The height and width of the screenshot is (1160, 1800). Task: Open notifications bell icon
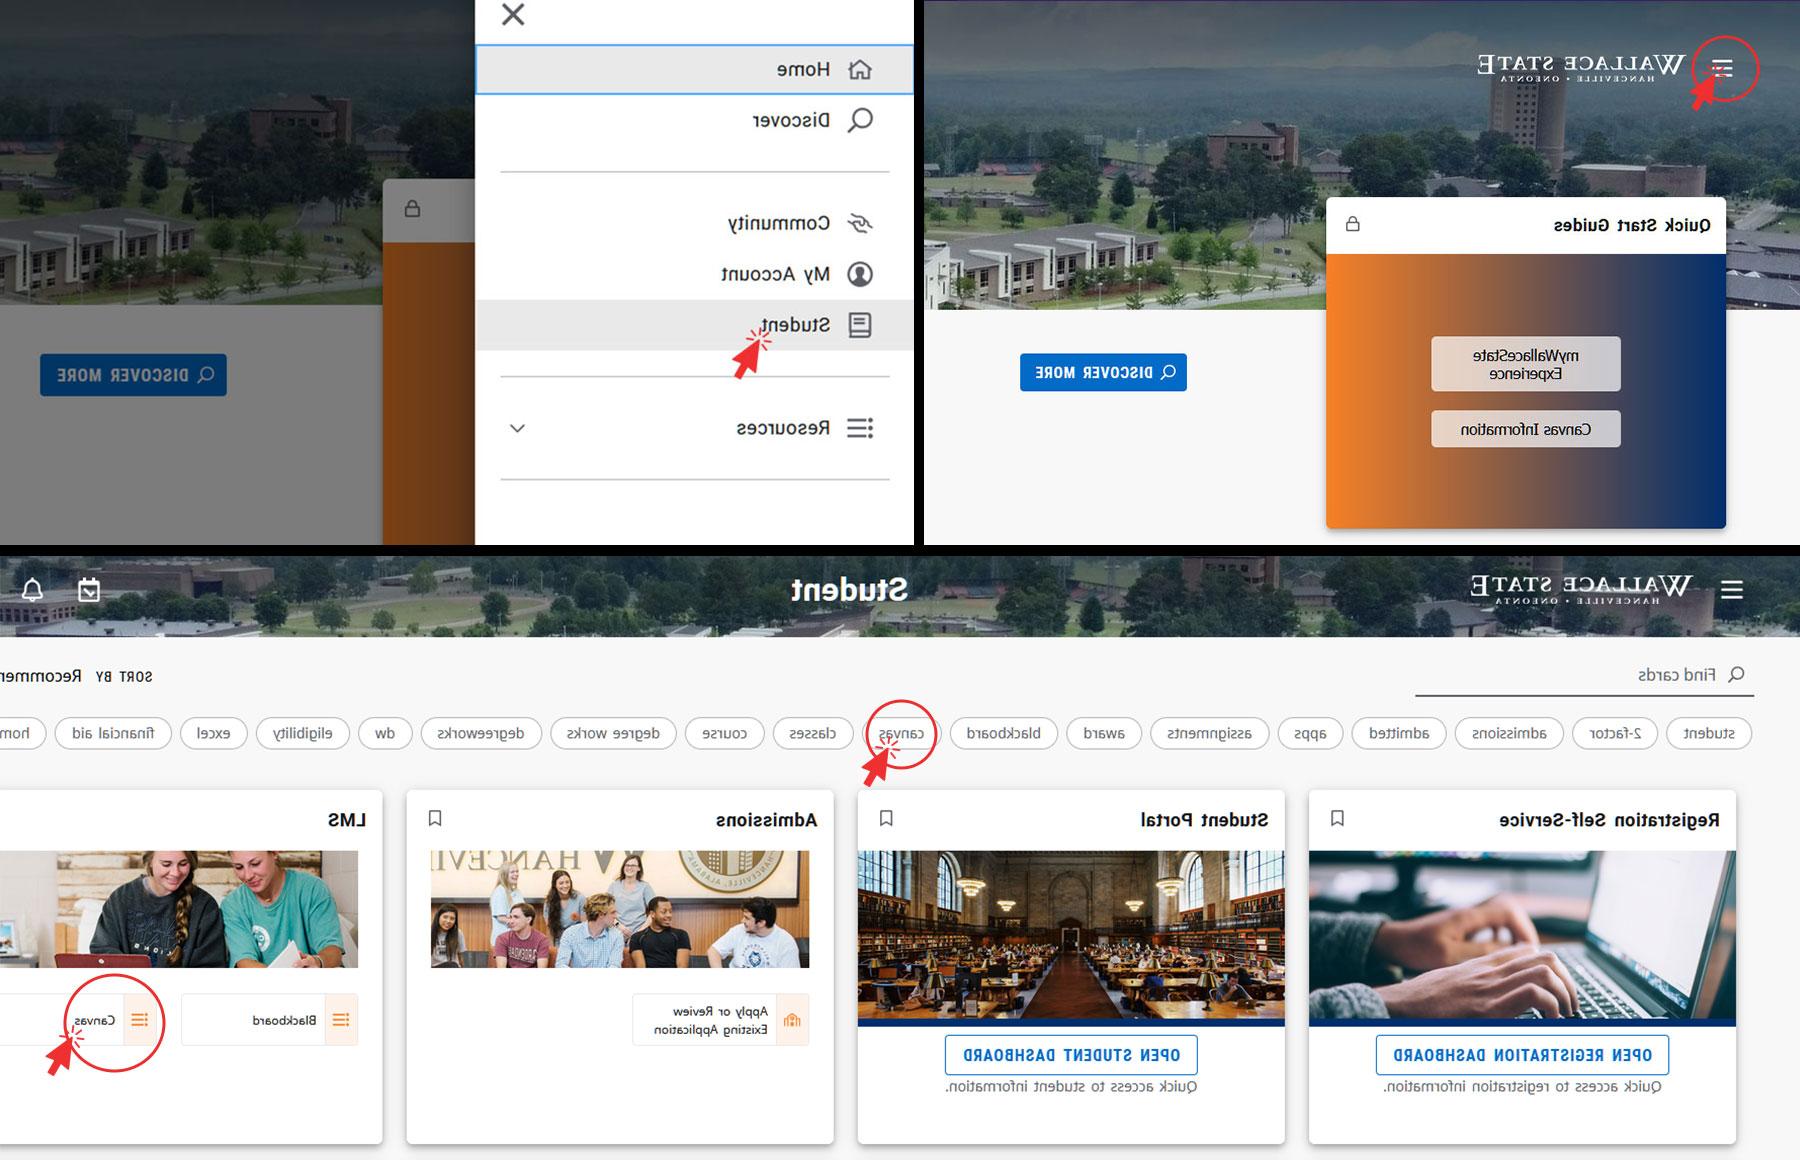coord(33,590)
